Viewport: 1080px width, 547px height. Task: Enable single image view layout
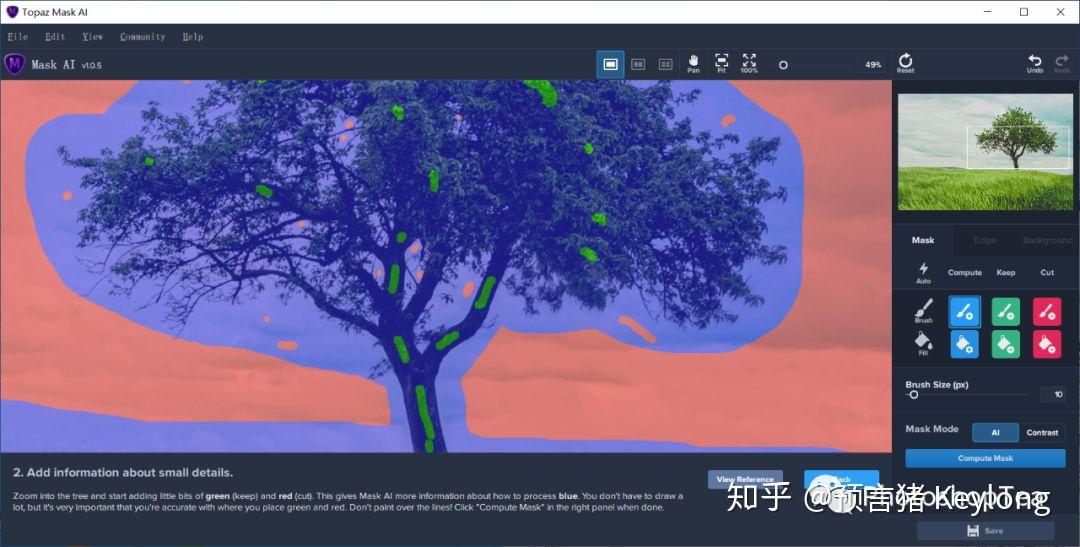pos(610,64)
